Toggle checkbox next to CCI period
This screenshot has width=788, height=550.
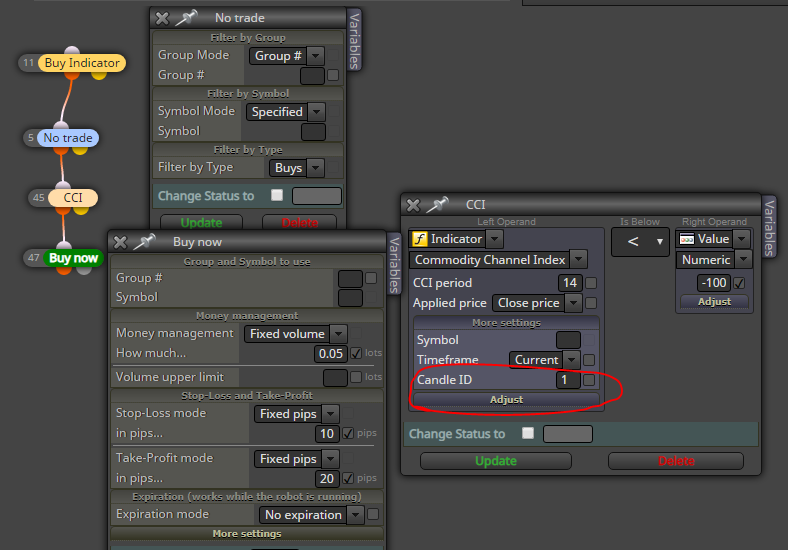(x=591, y=283)
